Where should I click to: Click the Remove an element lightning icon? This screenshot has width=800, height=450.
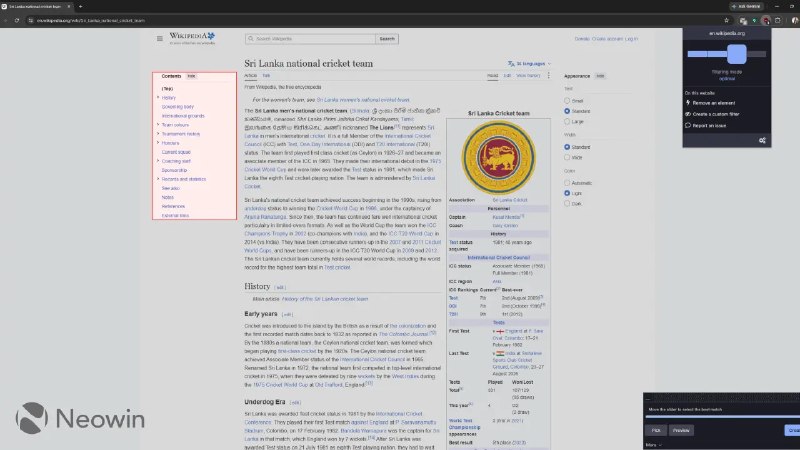click(688, 103)
